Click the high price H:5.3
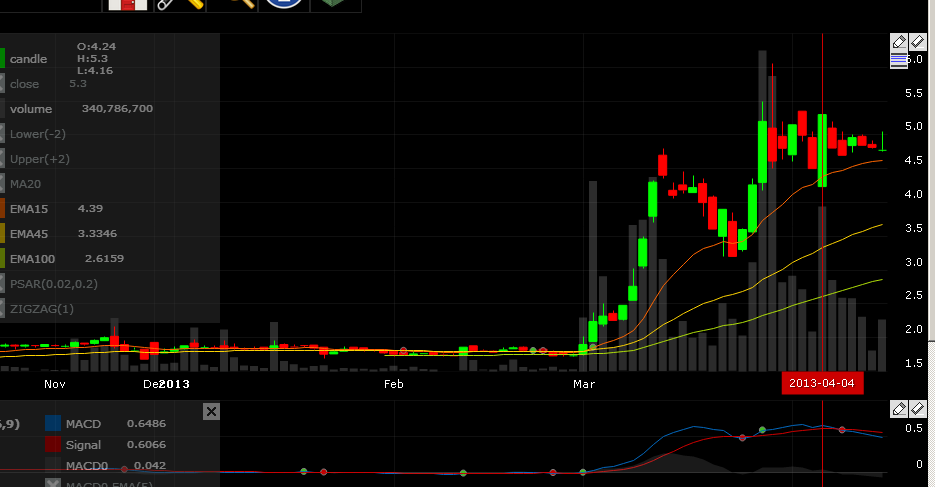Screen dimensions: 935x487 92,58
